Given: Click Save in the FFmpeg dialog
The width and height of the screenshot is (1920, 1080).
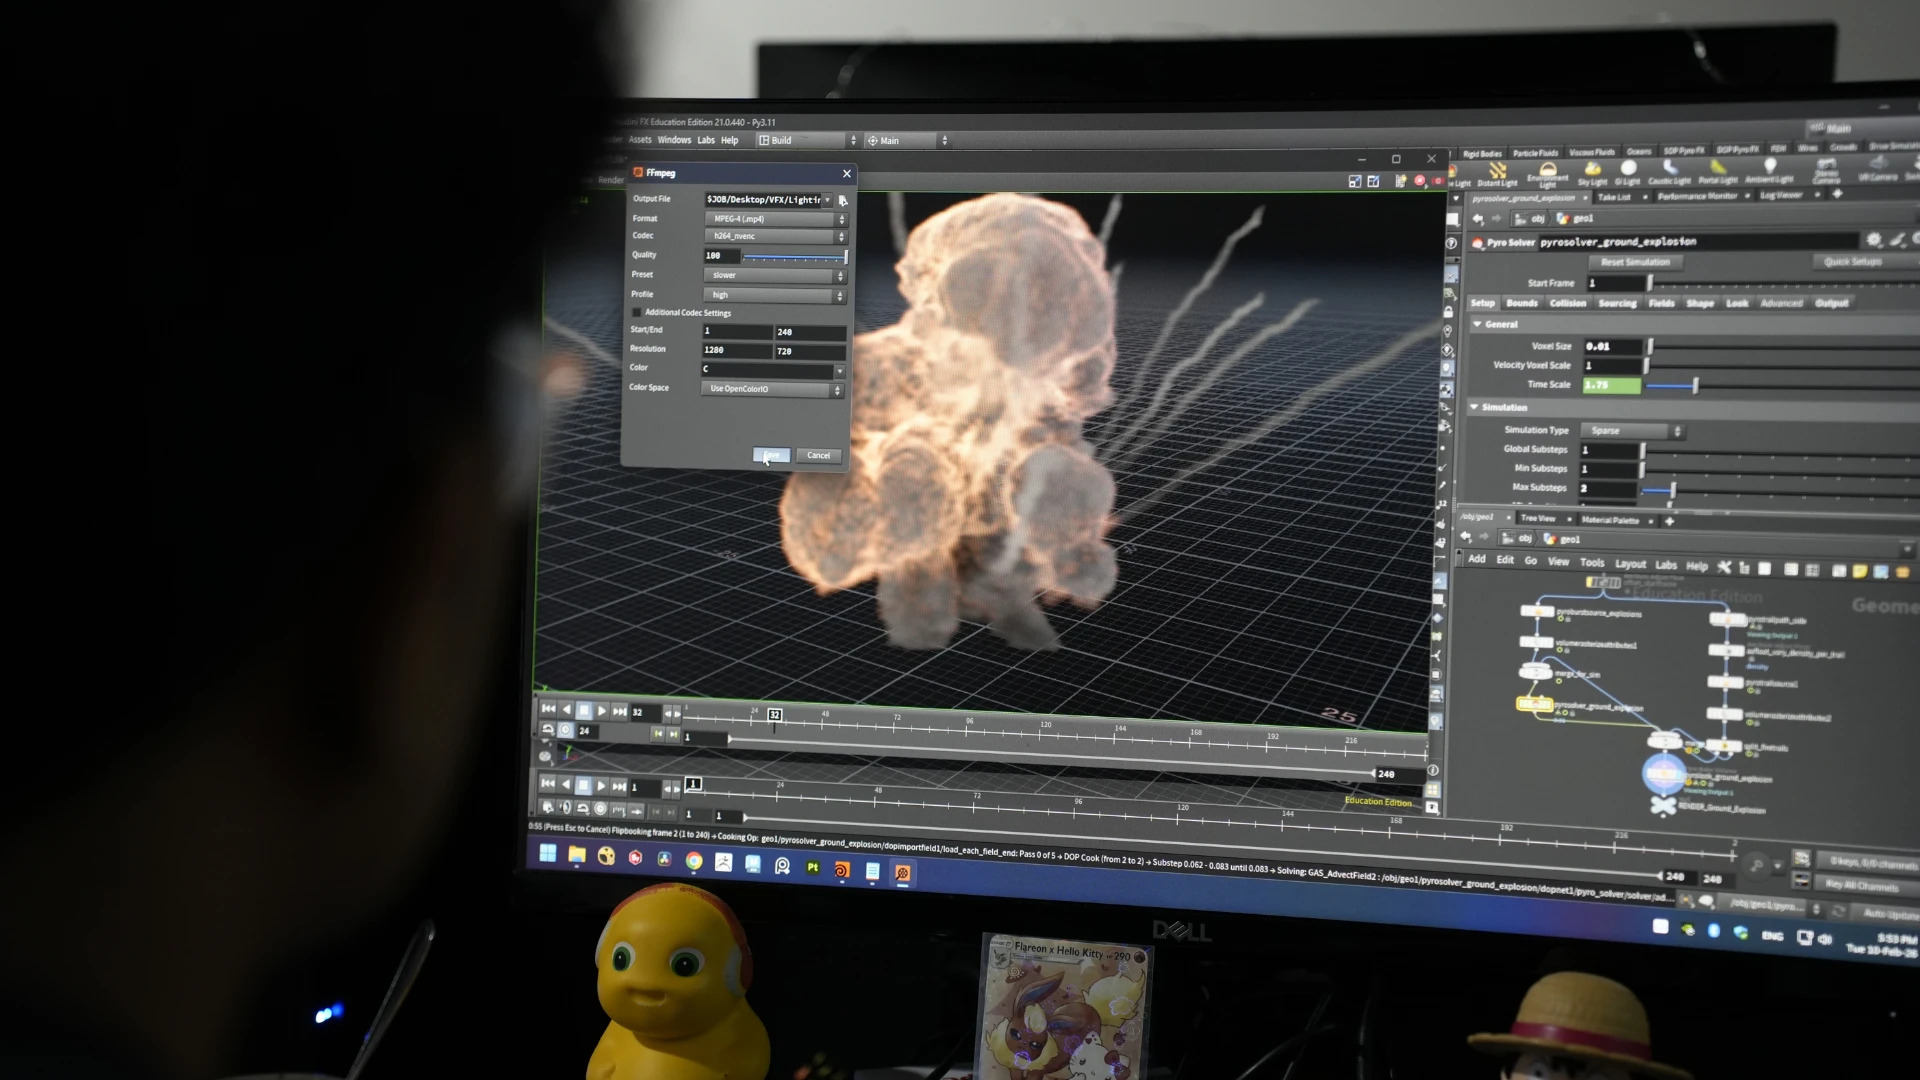Looking at the screenshot, I should [x=771, y=455].
